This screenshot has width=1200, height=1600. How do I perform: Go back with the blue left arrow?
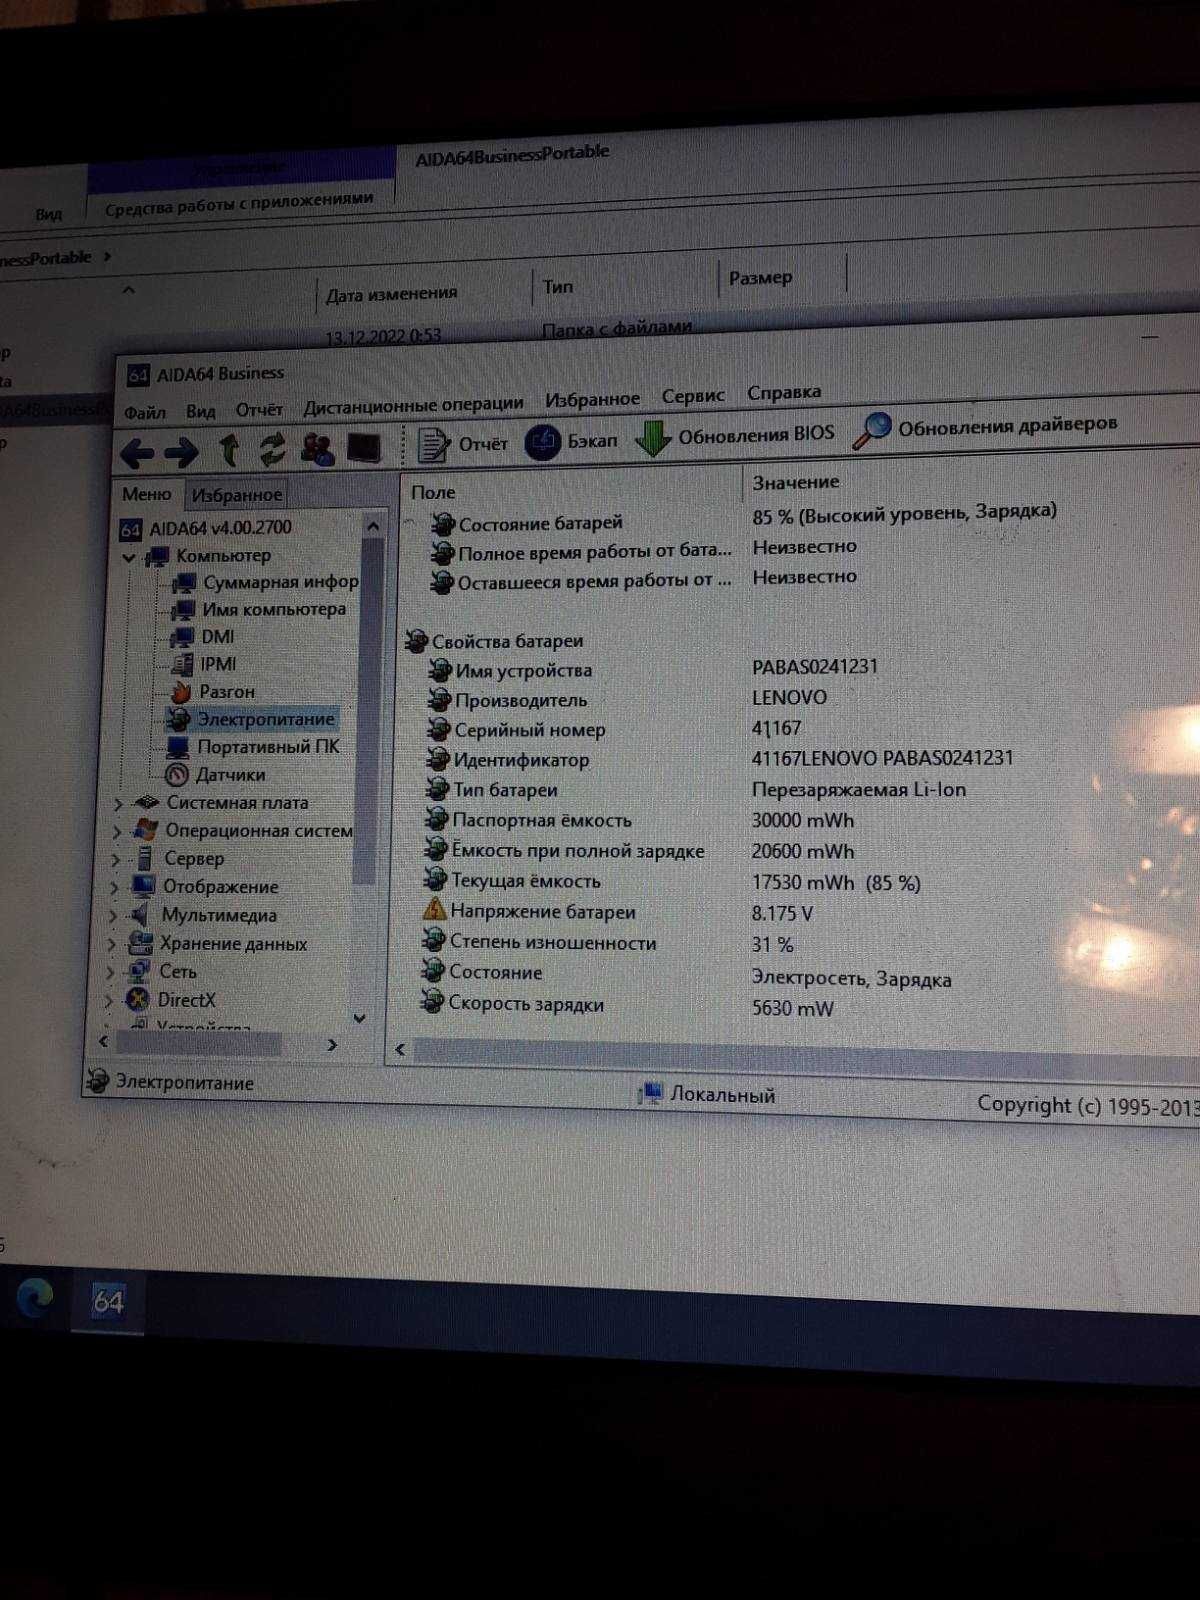pos(137,454)
